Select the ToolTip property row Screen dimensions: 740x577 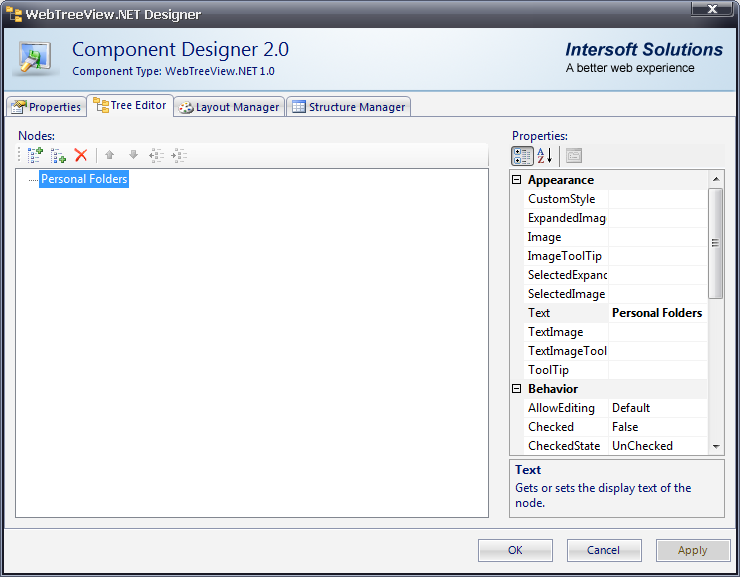(615, 370)
